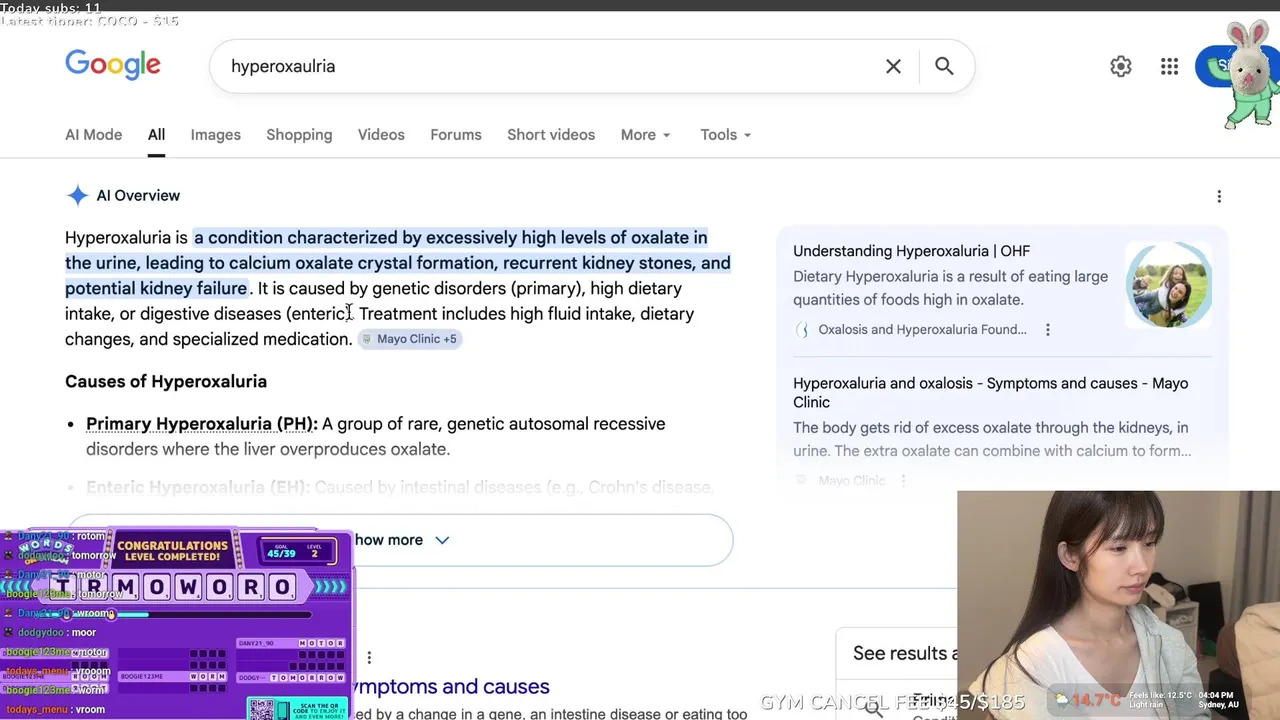Select the All results tab
This screenshot has height=720, width=1280.
(x=156, y=135)
